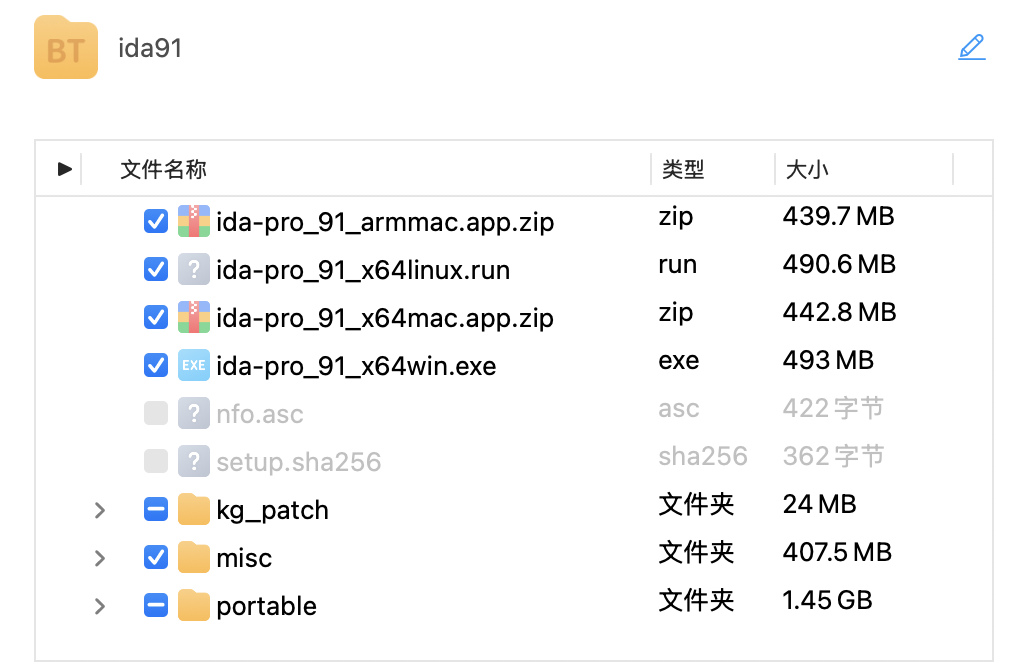The width and height of the screenshot is (1016, 664).
Task: Click the x64win EXE file icon
Action: pyautogui.click(x=193, y=365)
